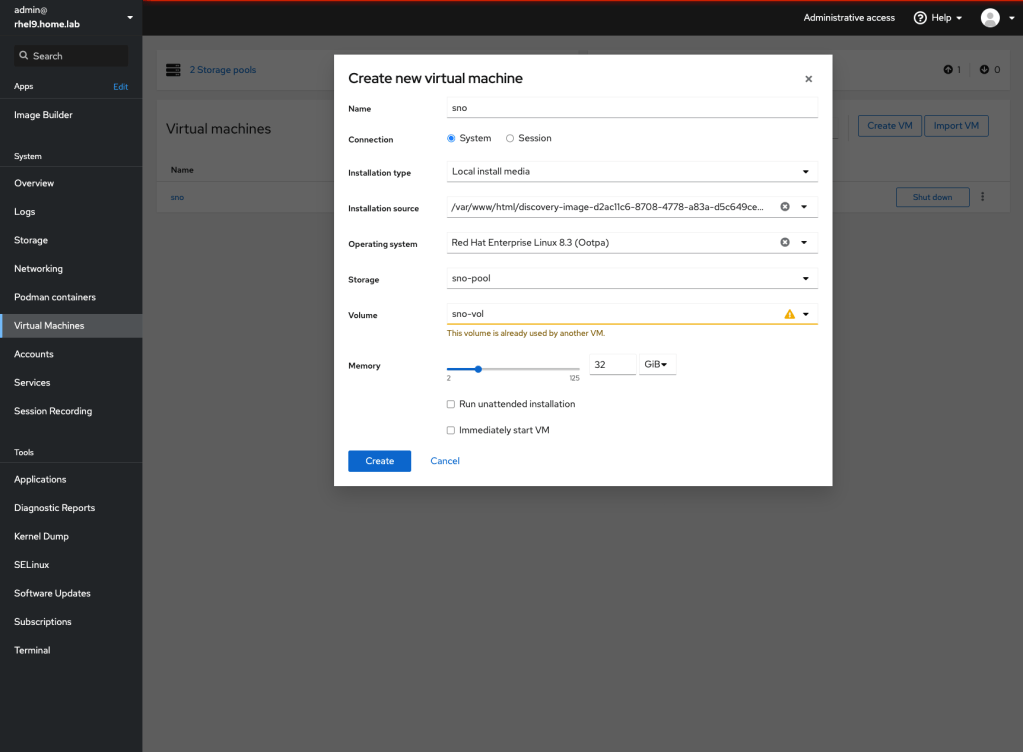Click the Memory slider handle
1023x752 pixels.
[x=478, y=369]
